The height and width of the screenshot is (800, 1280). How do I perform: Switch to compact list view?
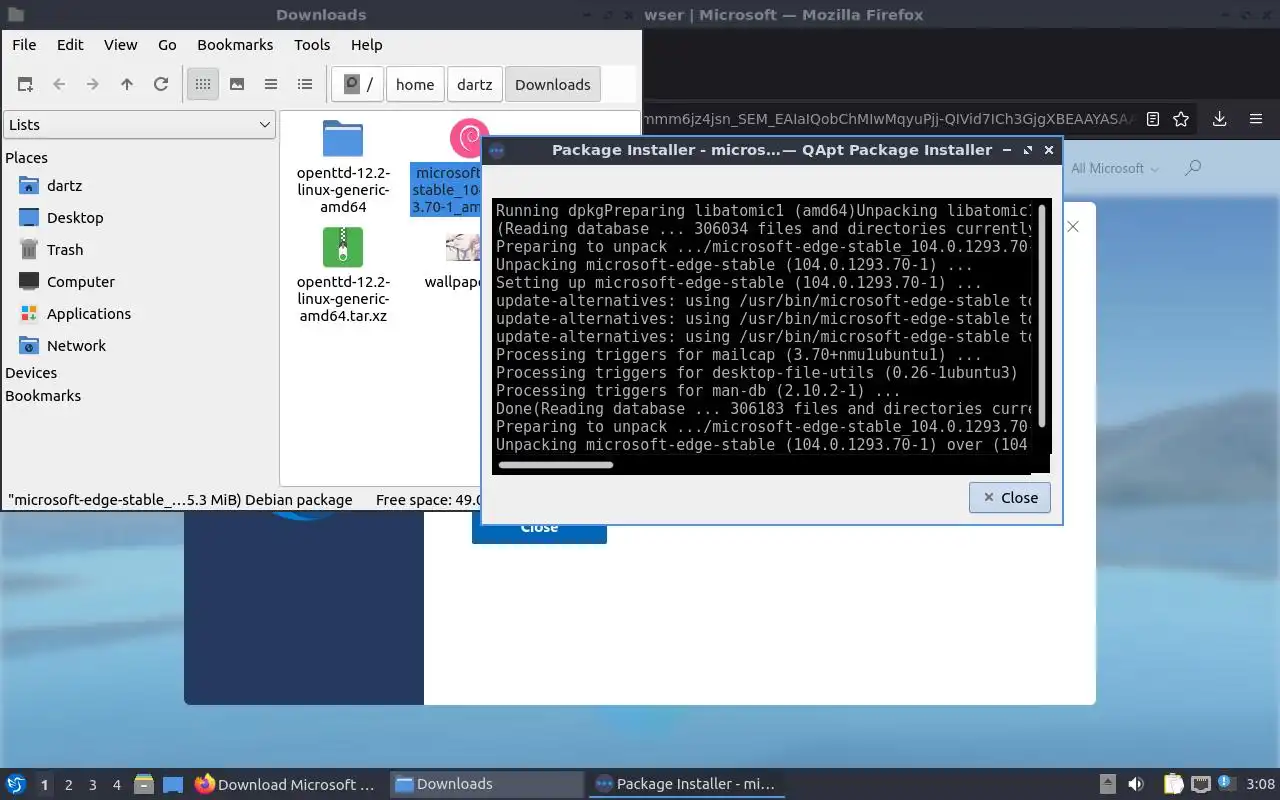click(x=271, y=85)
